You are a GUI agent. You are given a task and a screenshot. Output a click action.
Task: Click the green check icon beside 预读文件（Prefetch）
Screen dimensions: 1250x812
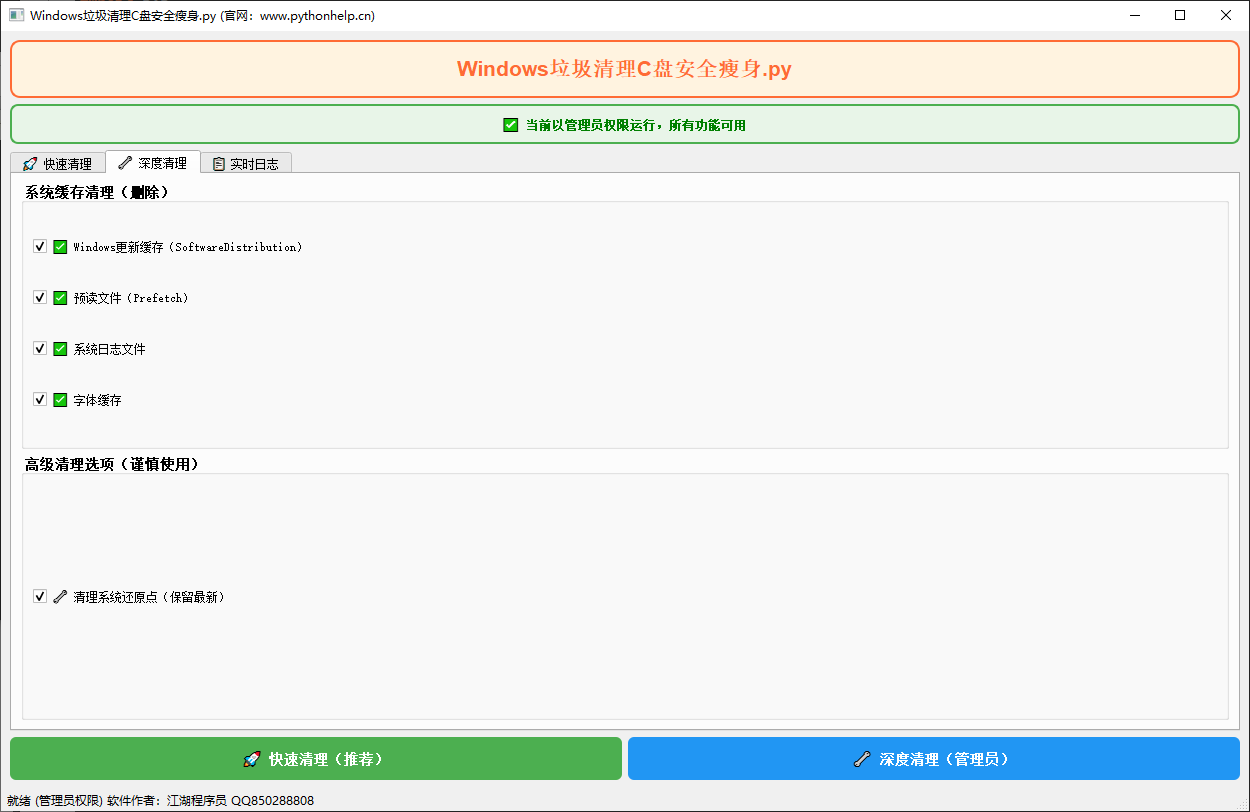(x=60, y=297)
